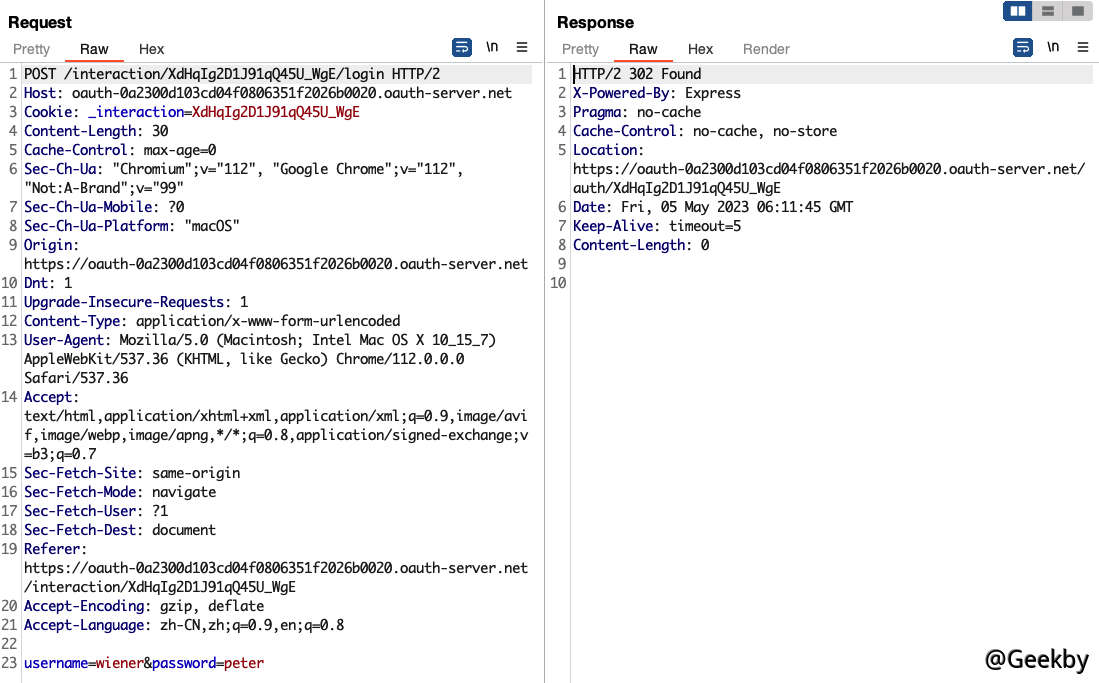Viewport: 1099px width, 683px height.
Task: Switch to the Response Pretty tab
Action: pos(580,49)
